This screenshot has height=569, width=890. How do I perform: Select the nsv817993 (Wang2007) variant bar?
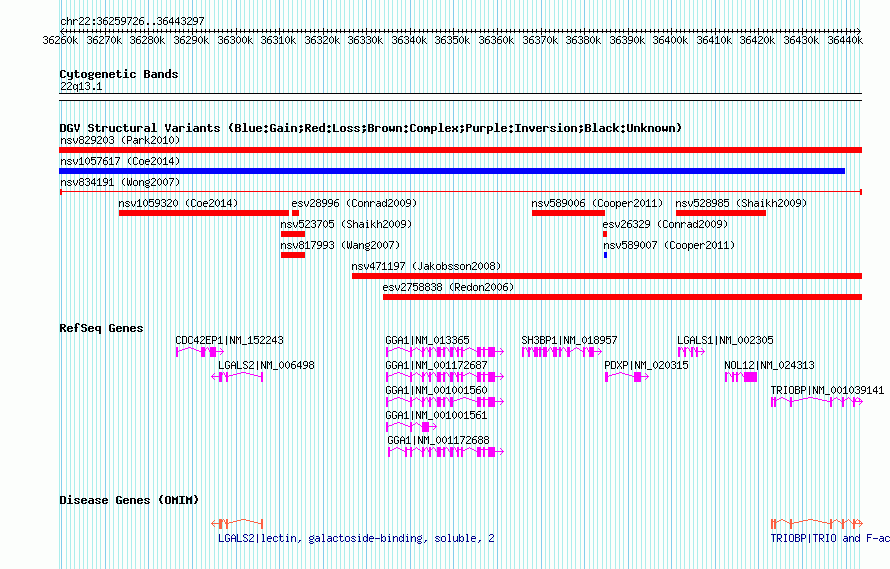coord(293,255)
